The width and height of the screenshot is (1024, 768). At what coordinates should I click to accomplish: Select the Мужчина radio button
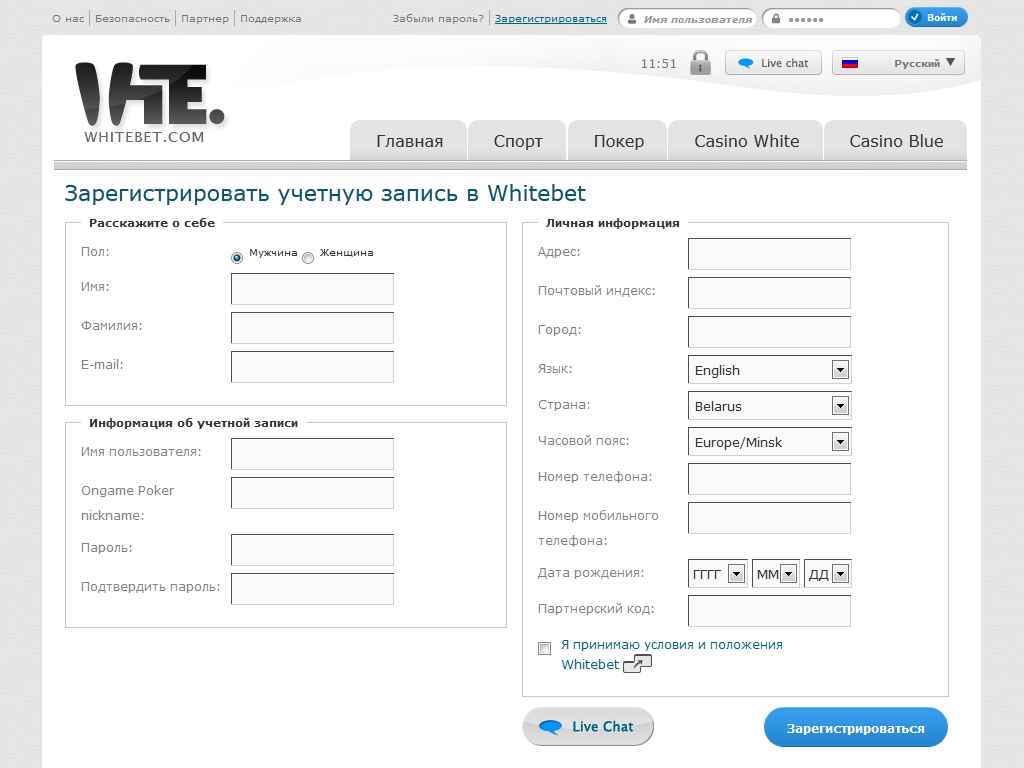click(x=237, y=258)
